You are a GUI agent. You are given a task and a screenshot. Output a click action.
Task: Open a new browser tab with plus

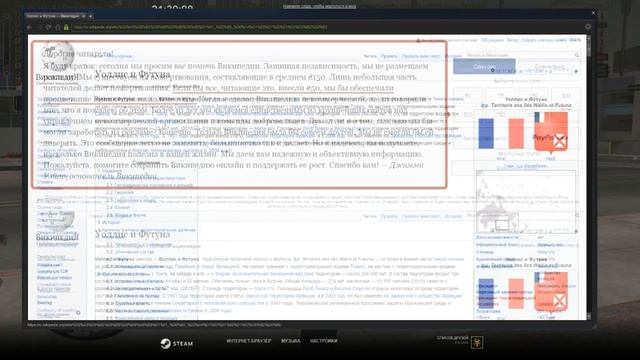click(x=91, y=16)
